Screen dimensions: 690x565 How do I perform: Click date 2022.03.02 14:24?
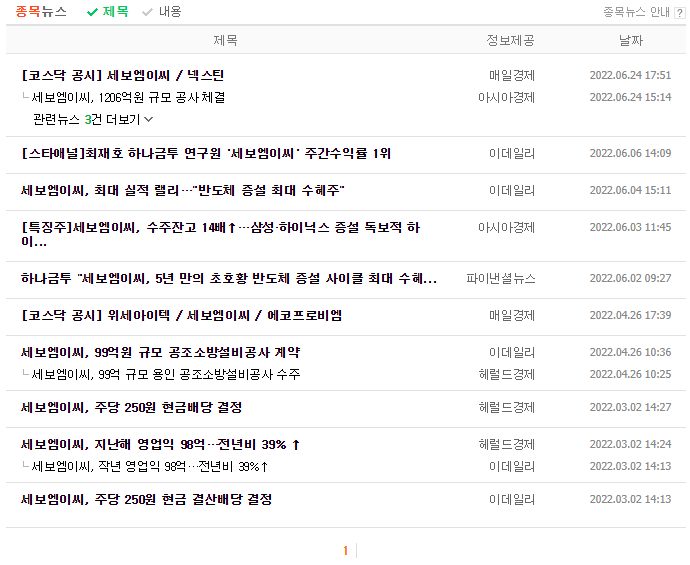(x=630, y=444)
